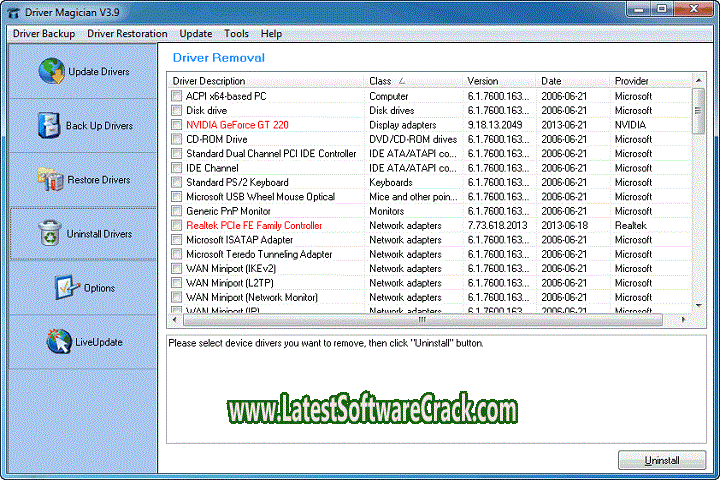The width and height of the screenshot is (720, 480).
Task: Open the Driver Restoration menu
Action: [x=129, y=33]
